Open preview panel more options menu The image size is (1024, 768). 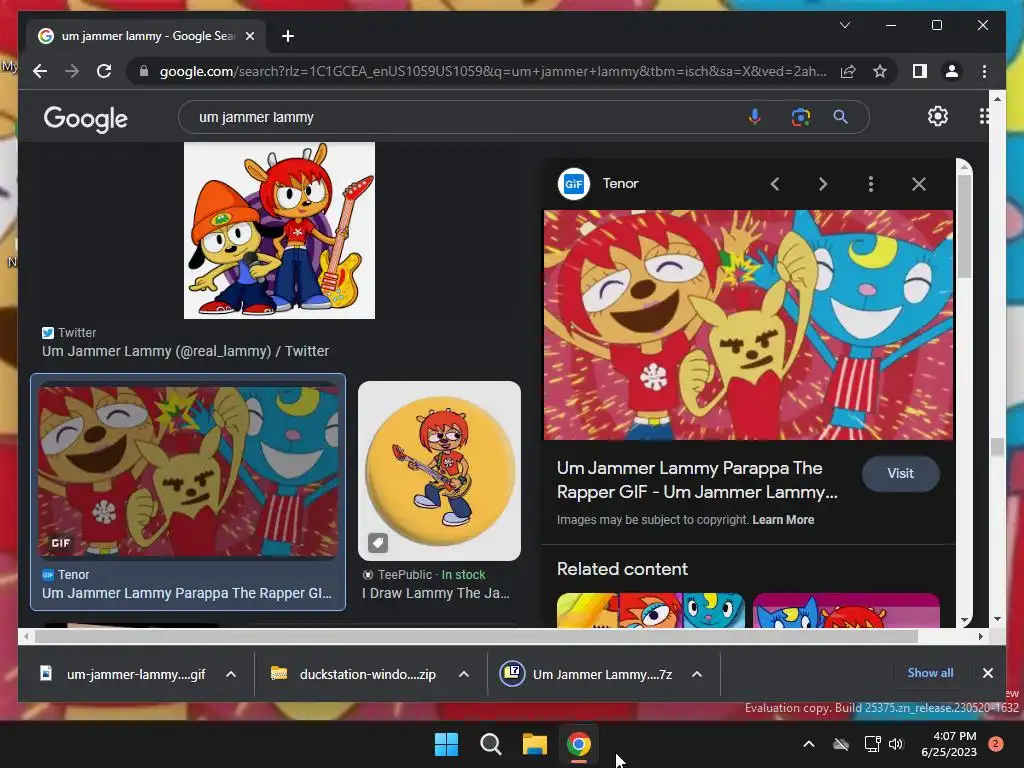(871, 184)
